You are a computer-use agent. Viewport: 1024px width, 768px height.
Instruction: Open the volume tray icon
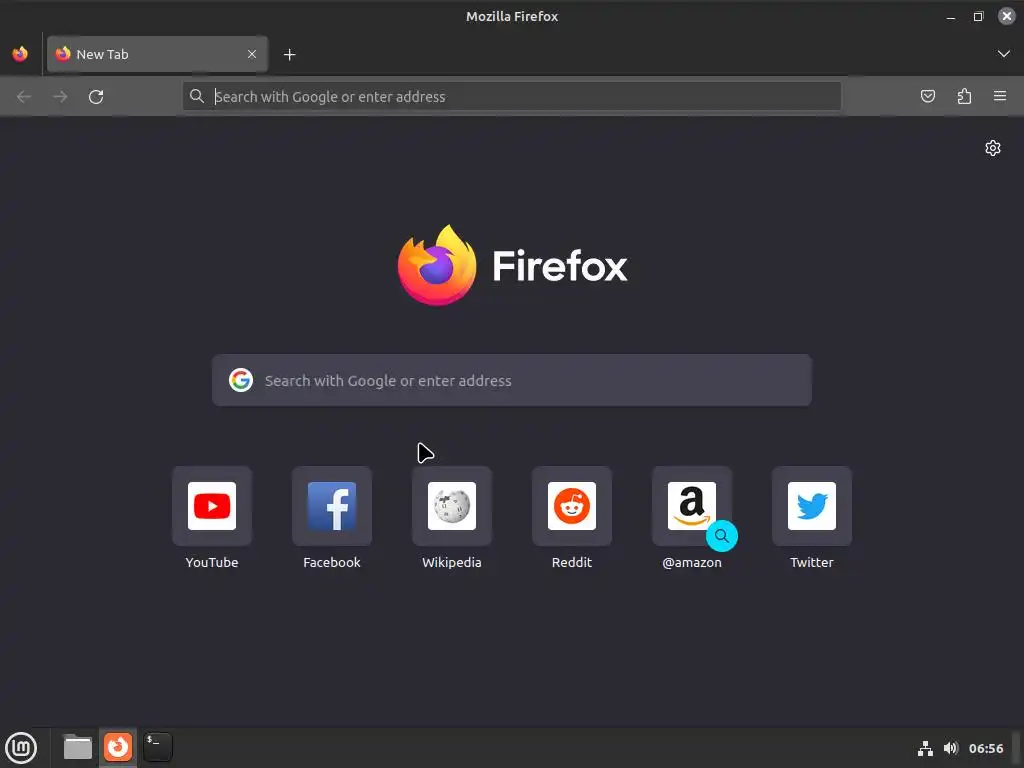click(951, 748)
